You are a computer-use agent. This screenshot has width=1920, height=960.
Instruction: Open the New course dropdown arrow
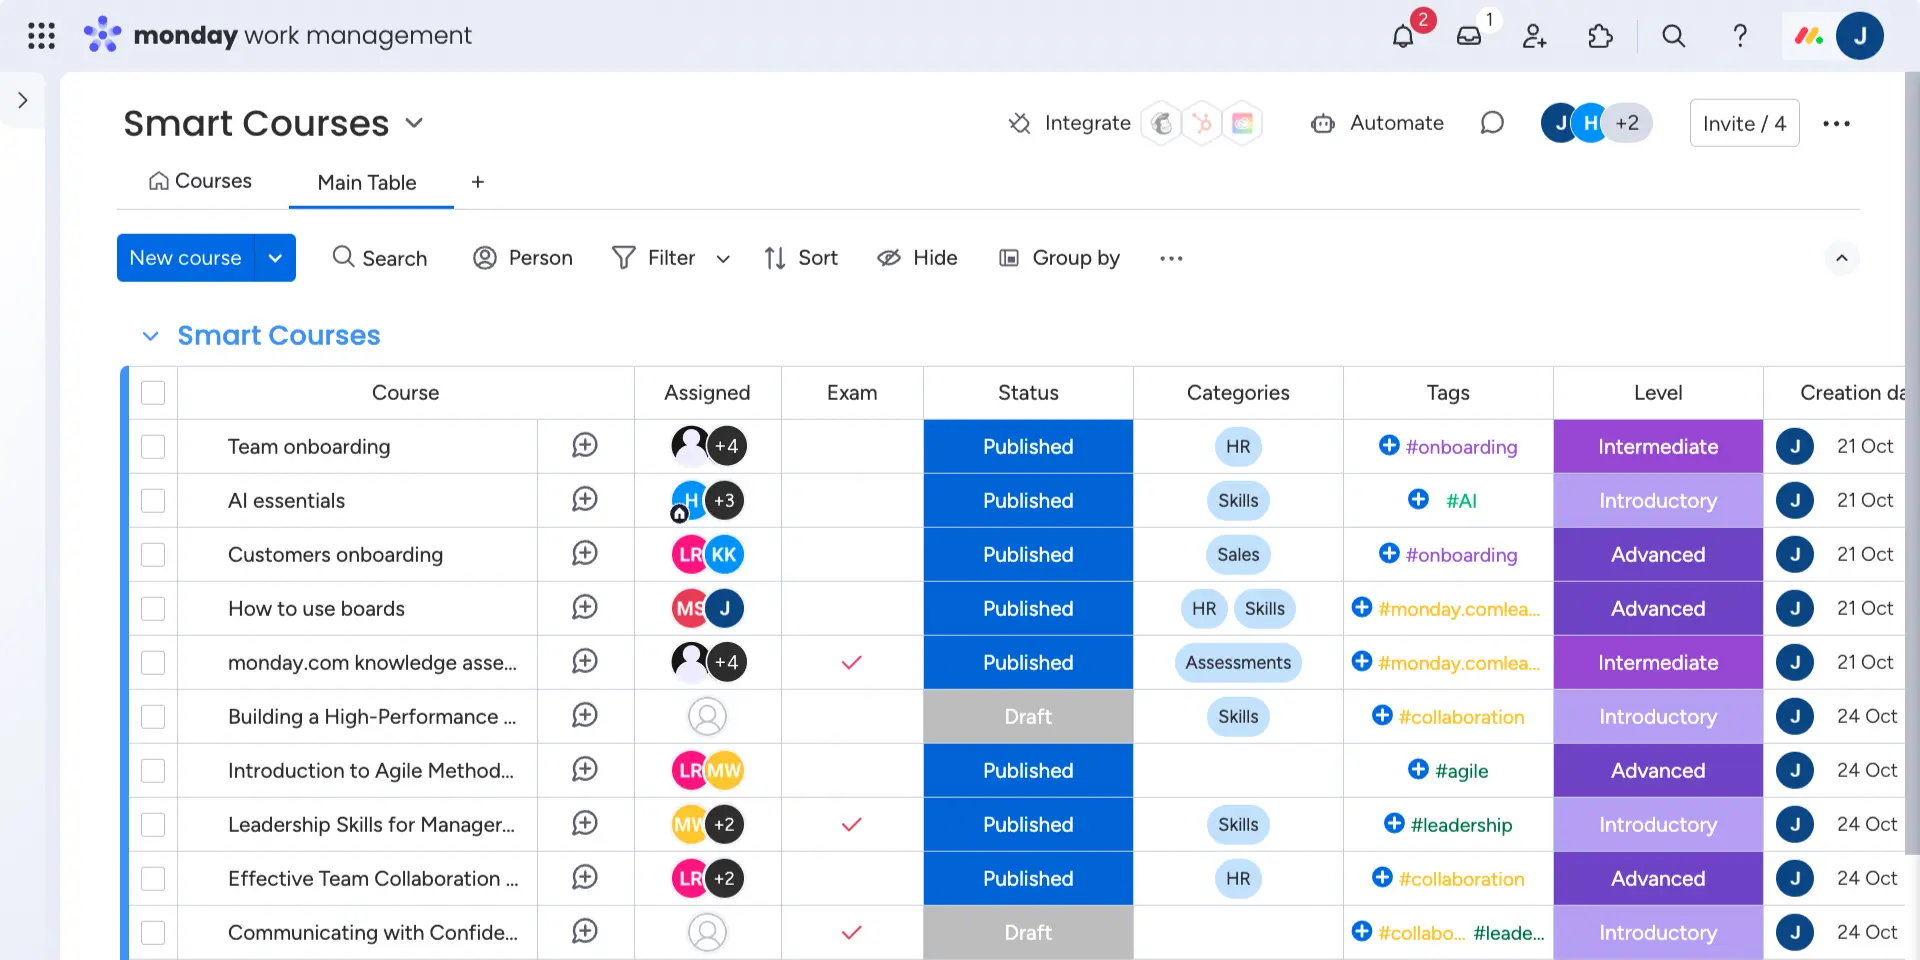pos(275,258)
